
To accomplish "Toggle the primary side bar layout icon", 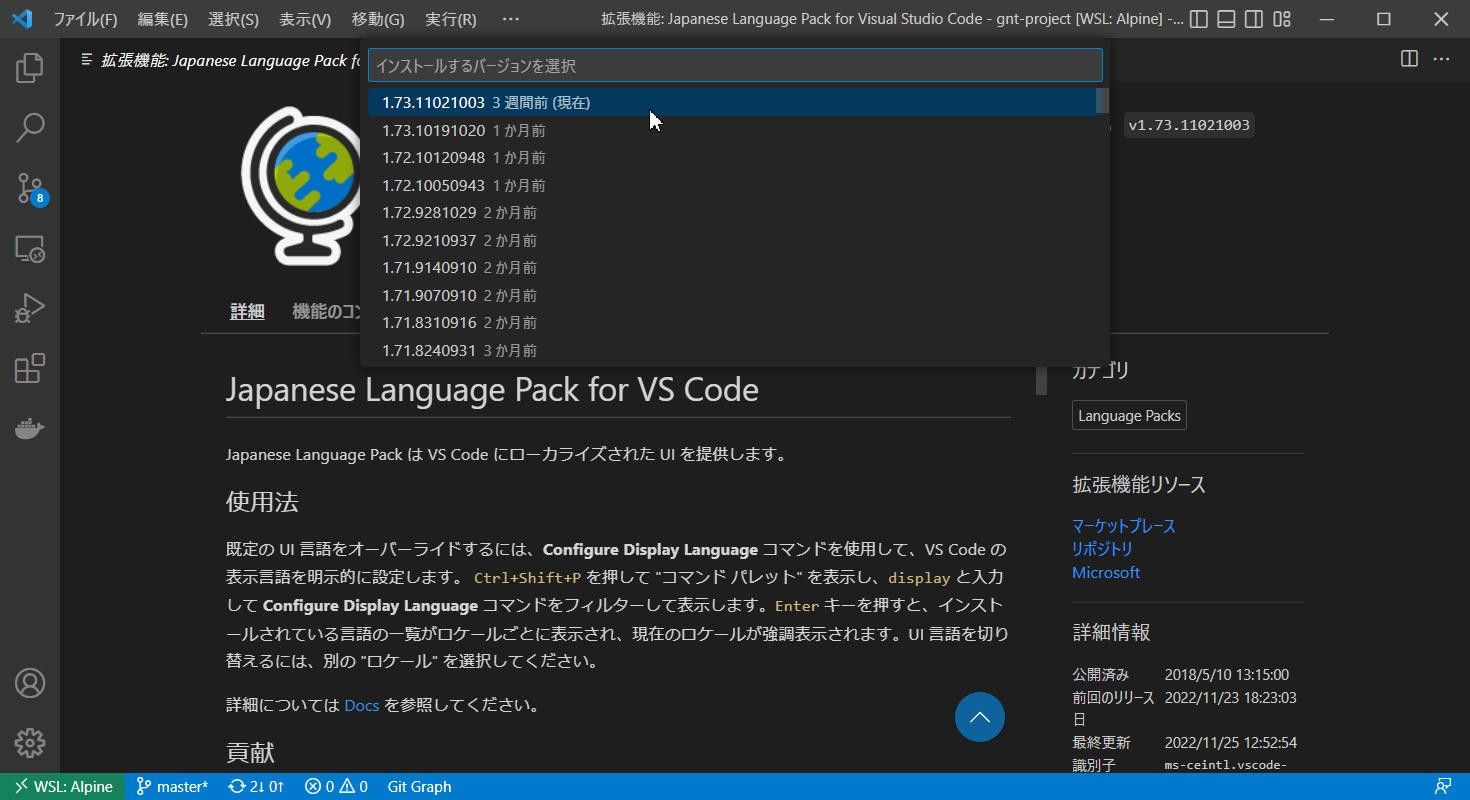I will (1199, 19).
